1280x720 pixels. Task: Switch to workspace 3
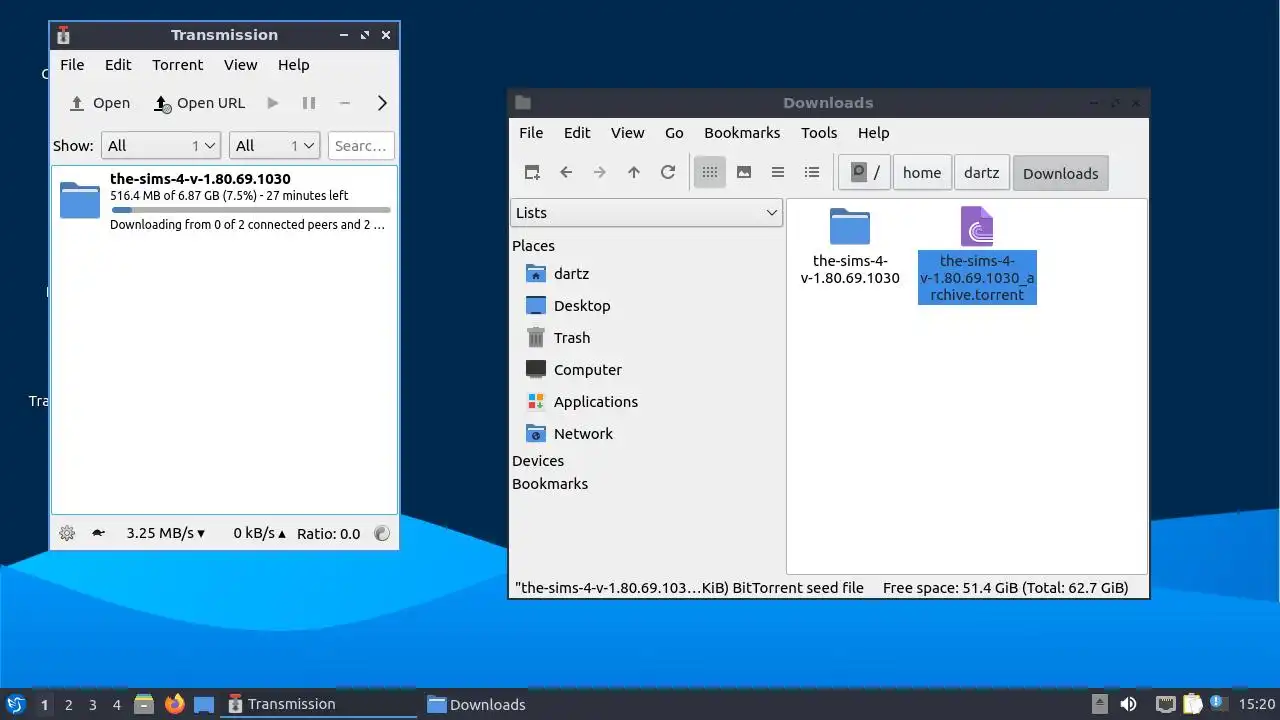coord(92,705)
